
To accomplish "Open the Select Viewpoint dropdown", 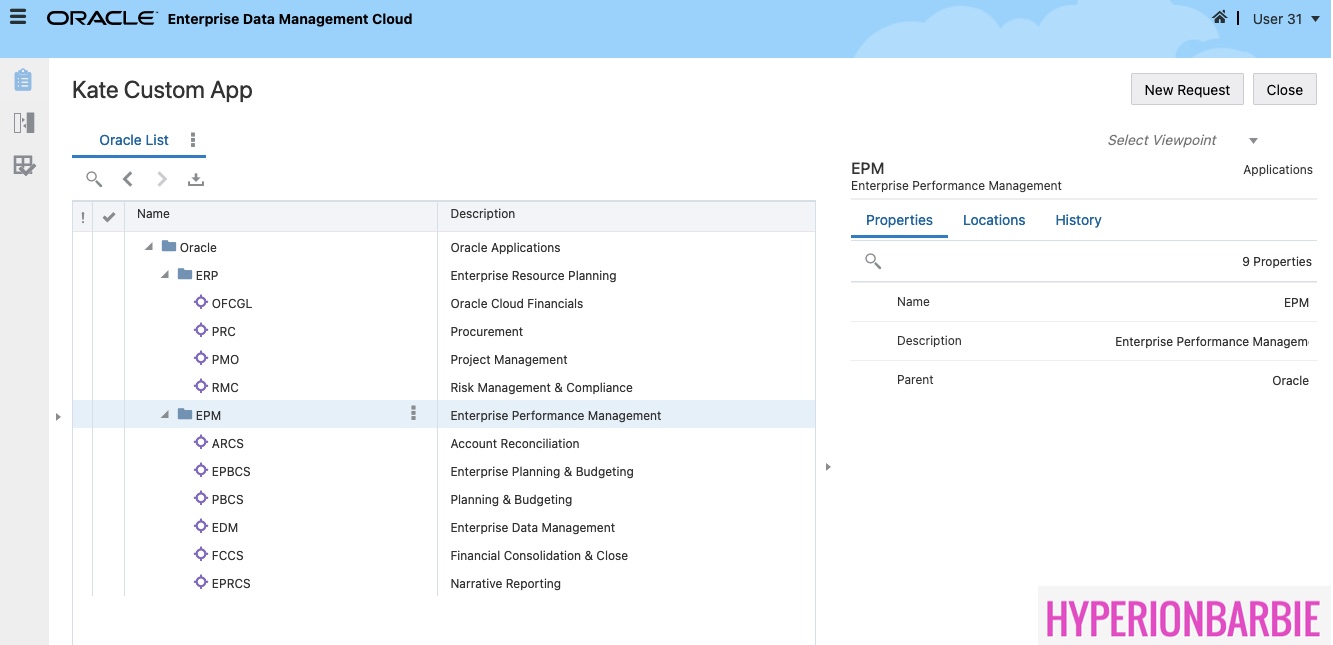I will pyautogui.click(x=1253, y=141).
